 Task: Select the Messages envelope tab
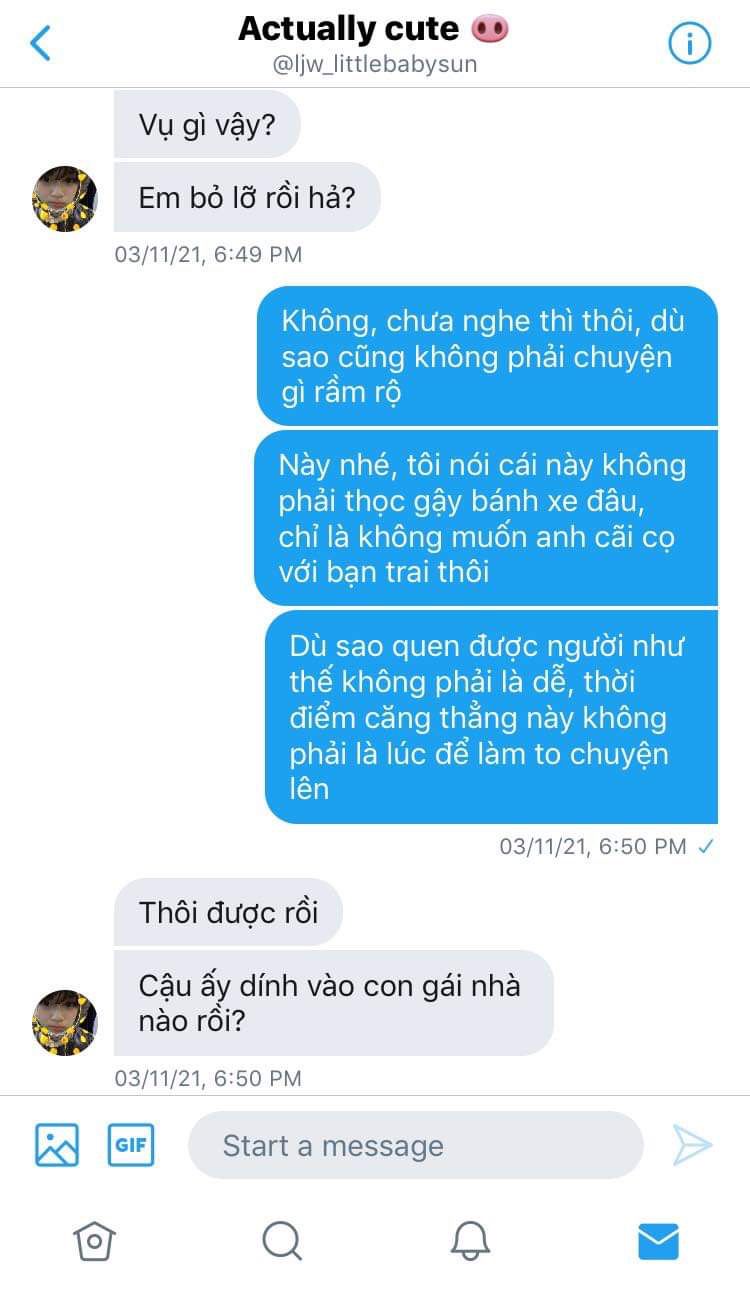click(658, 1241)
